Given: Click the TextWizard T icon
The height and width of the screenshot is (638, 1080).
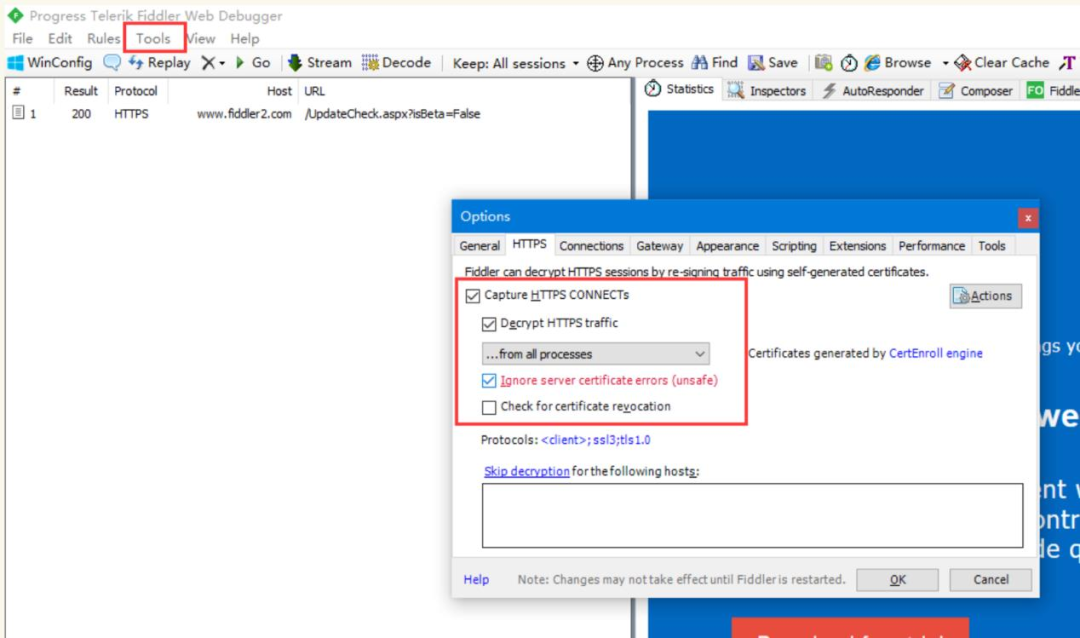Looking at the screenshot, I should pos(1067,63).
